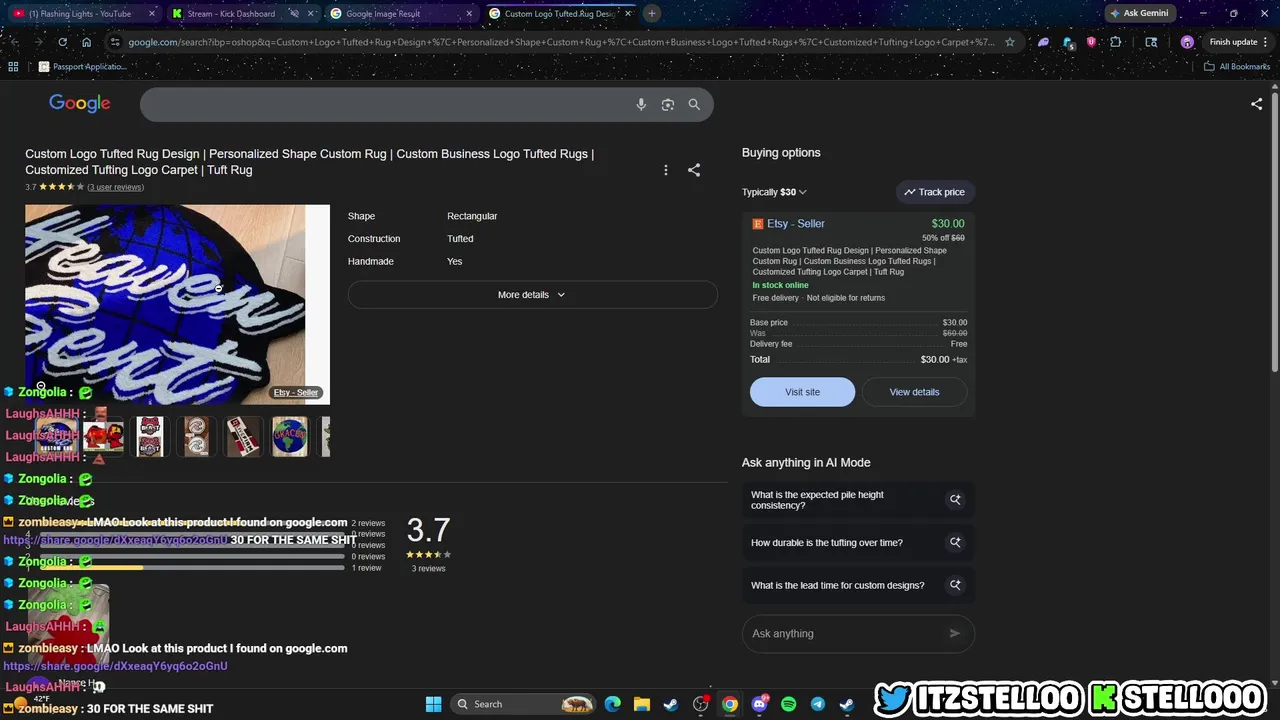
Task: Open Microsoft Edge from taskbar
Action: (613, 704)
